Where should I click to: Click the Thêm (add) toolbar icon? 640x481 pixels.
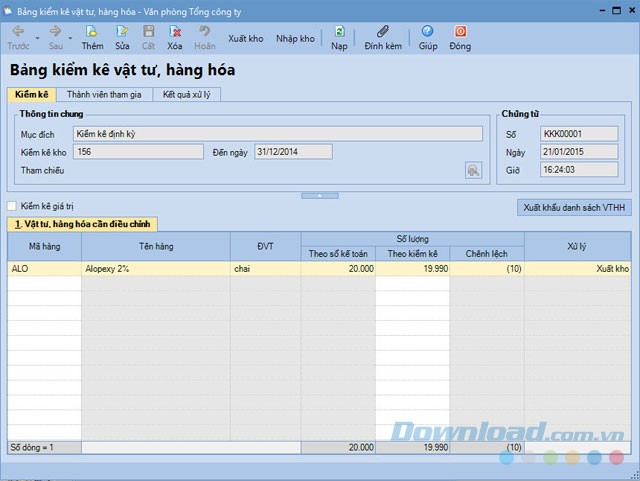pyautogui.click(x=92, y=32)
